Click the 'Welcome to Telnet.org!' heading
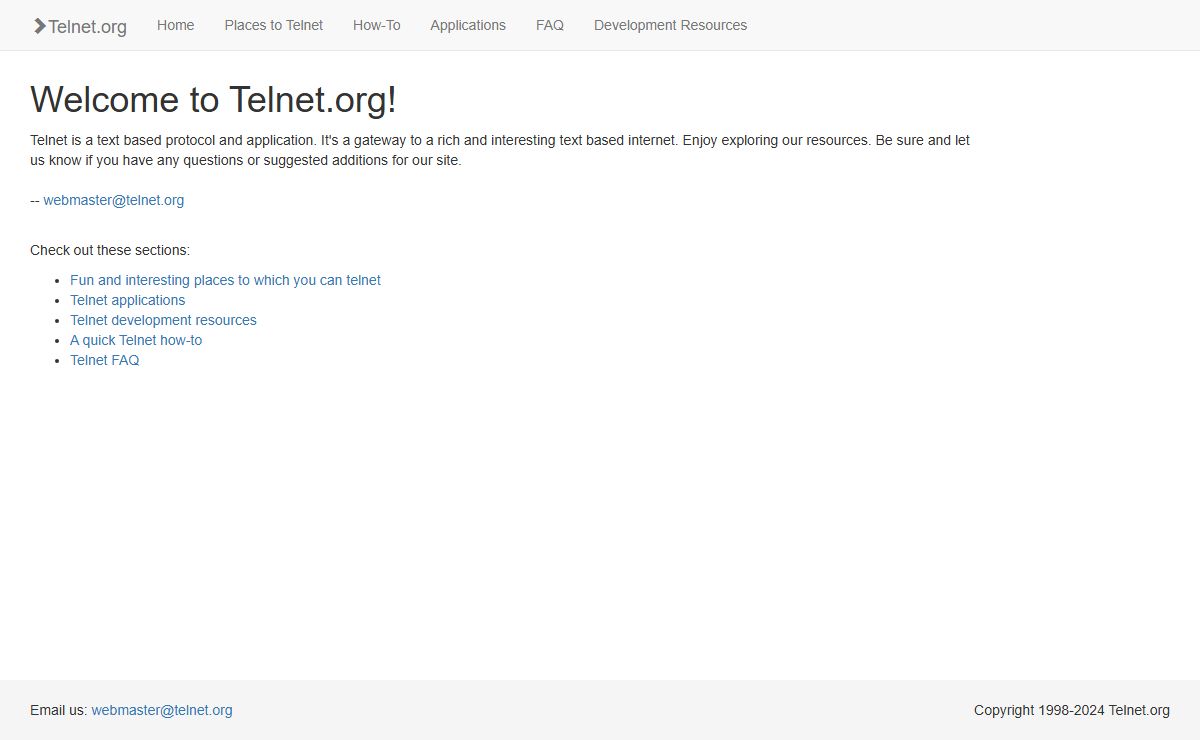Screen dimensions: 1200x740 pyautogui.click(x=213, y=100)
